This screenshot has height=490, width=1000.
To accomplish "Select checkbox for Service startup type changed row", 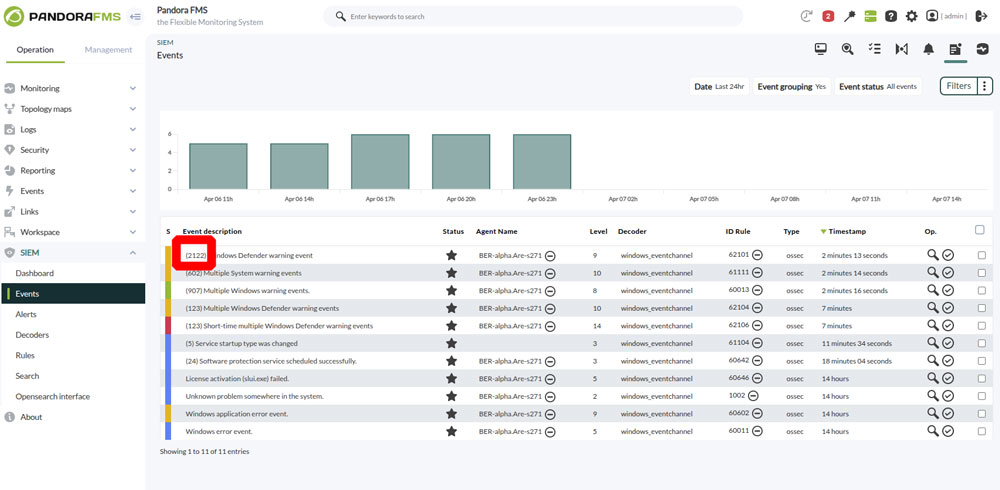I will pos(982,343).
